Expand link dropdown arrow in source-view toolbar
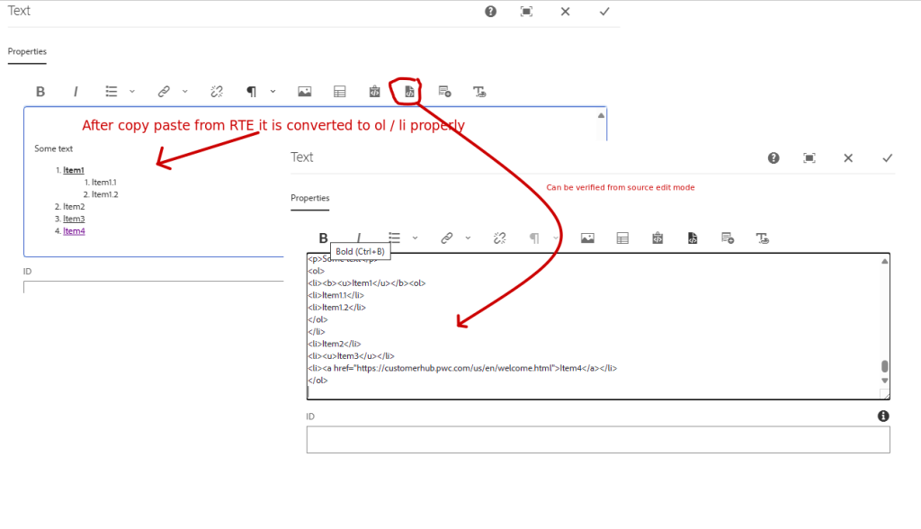 point(468,238)
